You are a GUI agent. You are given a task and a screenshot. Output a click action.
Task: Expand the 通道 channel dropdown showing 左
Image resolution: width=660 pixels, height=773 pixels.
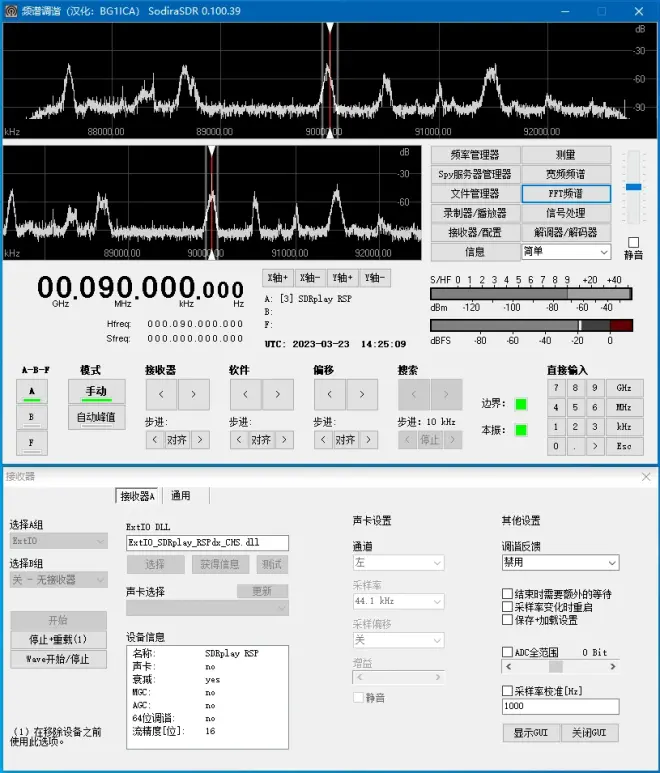[x=398, y=563]
